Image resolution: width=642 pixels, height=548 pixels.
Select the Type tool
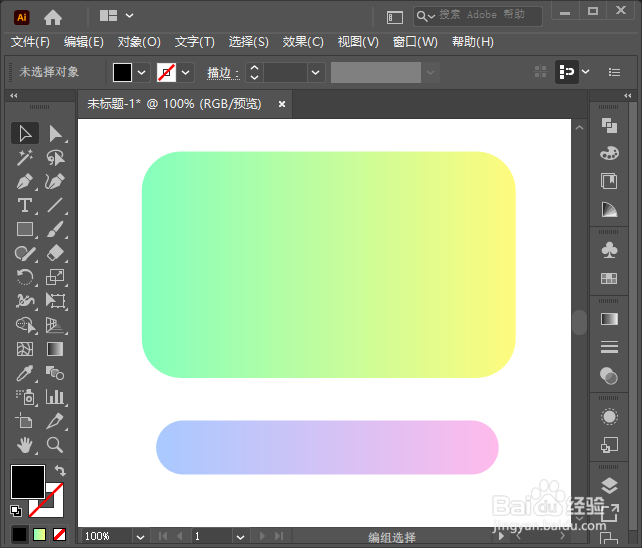[x=25, y=205]
